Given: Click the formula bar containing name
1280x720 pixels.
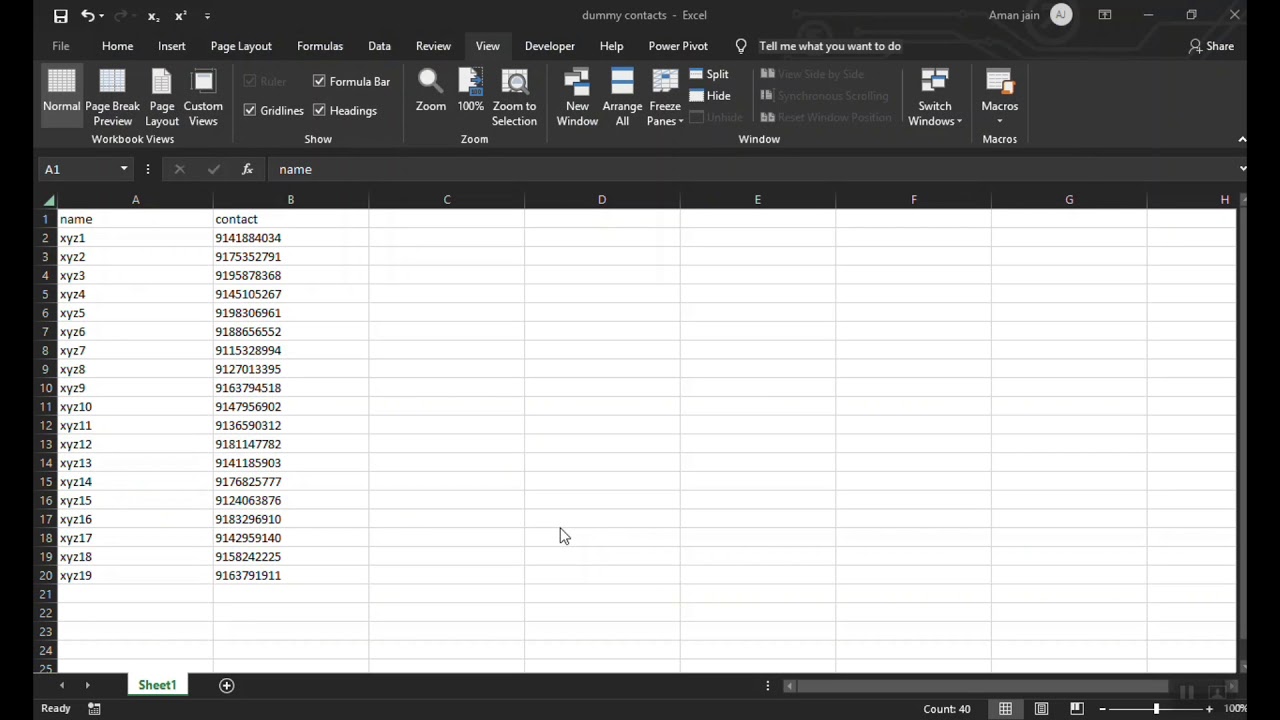Looking at the screenshot, I should tap(750, 169).
